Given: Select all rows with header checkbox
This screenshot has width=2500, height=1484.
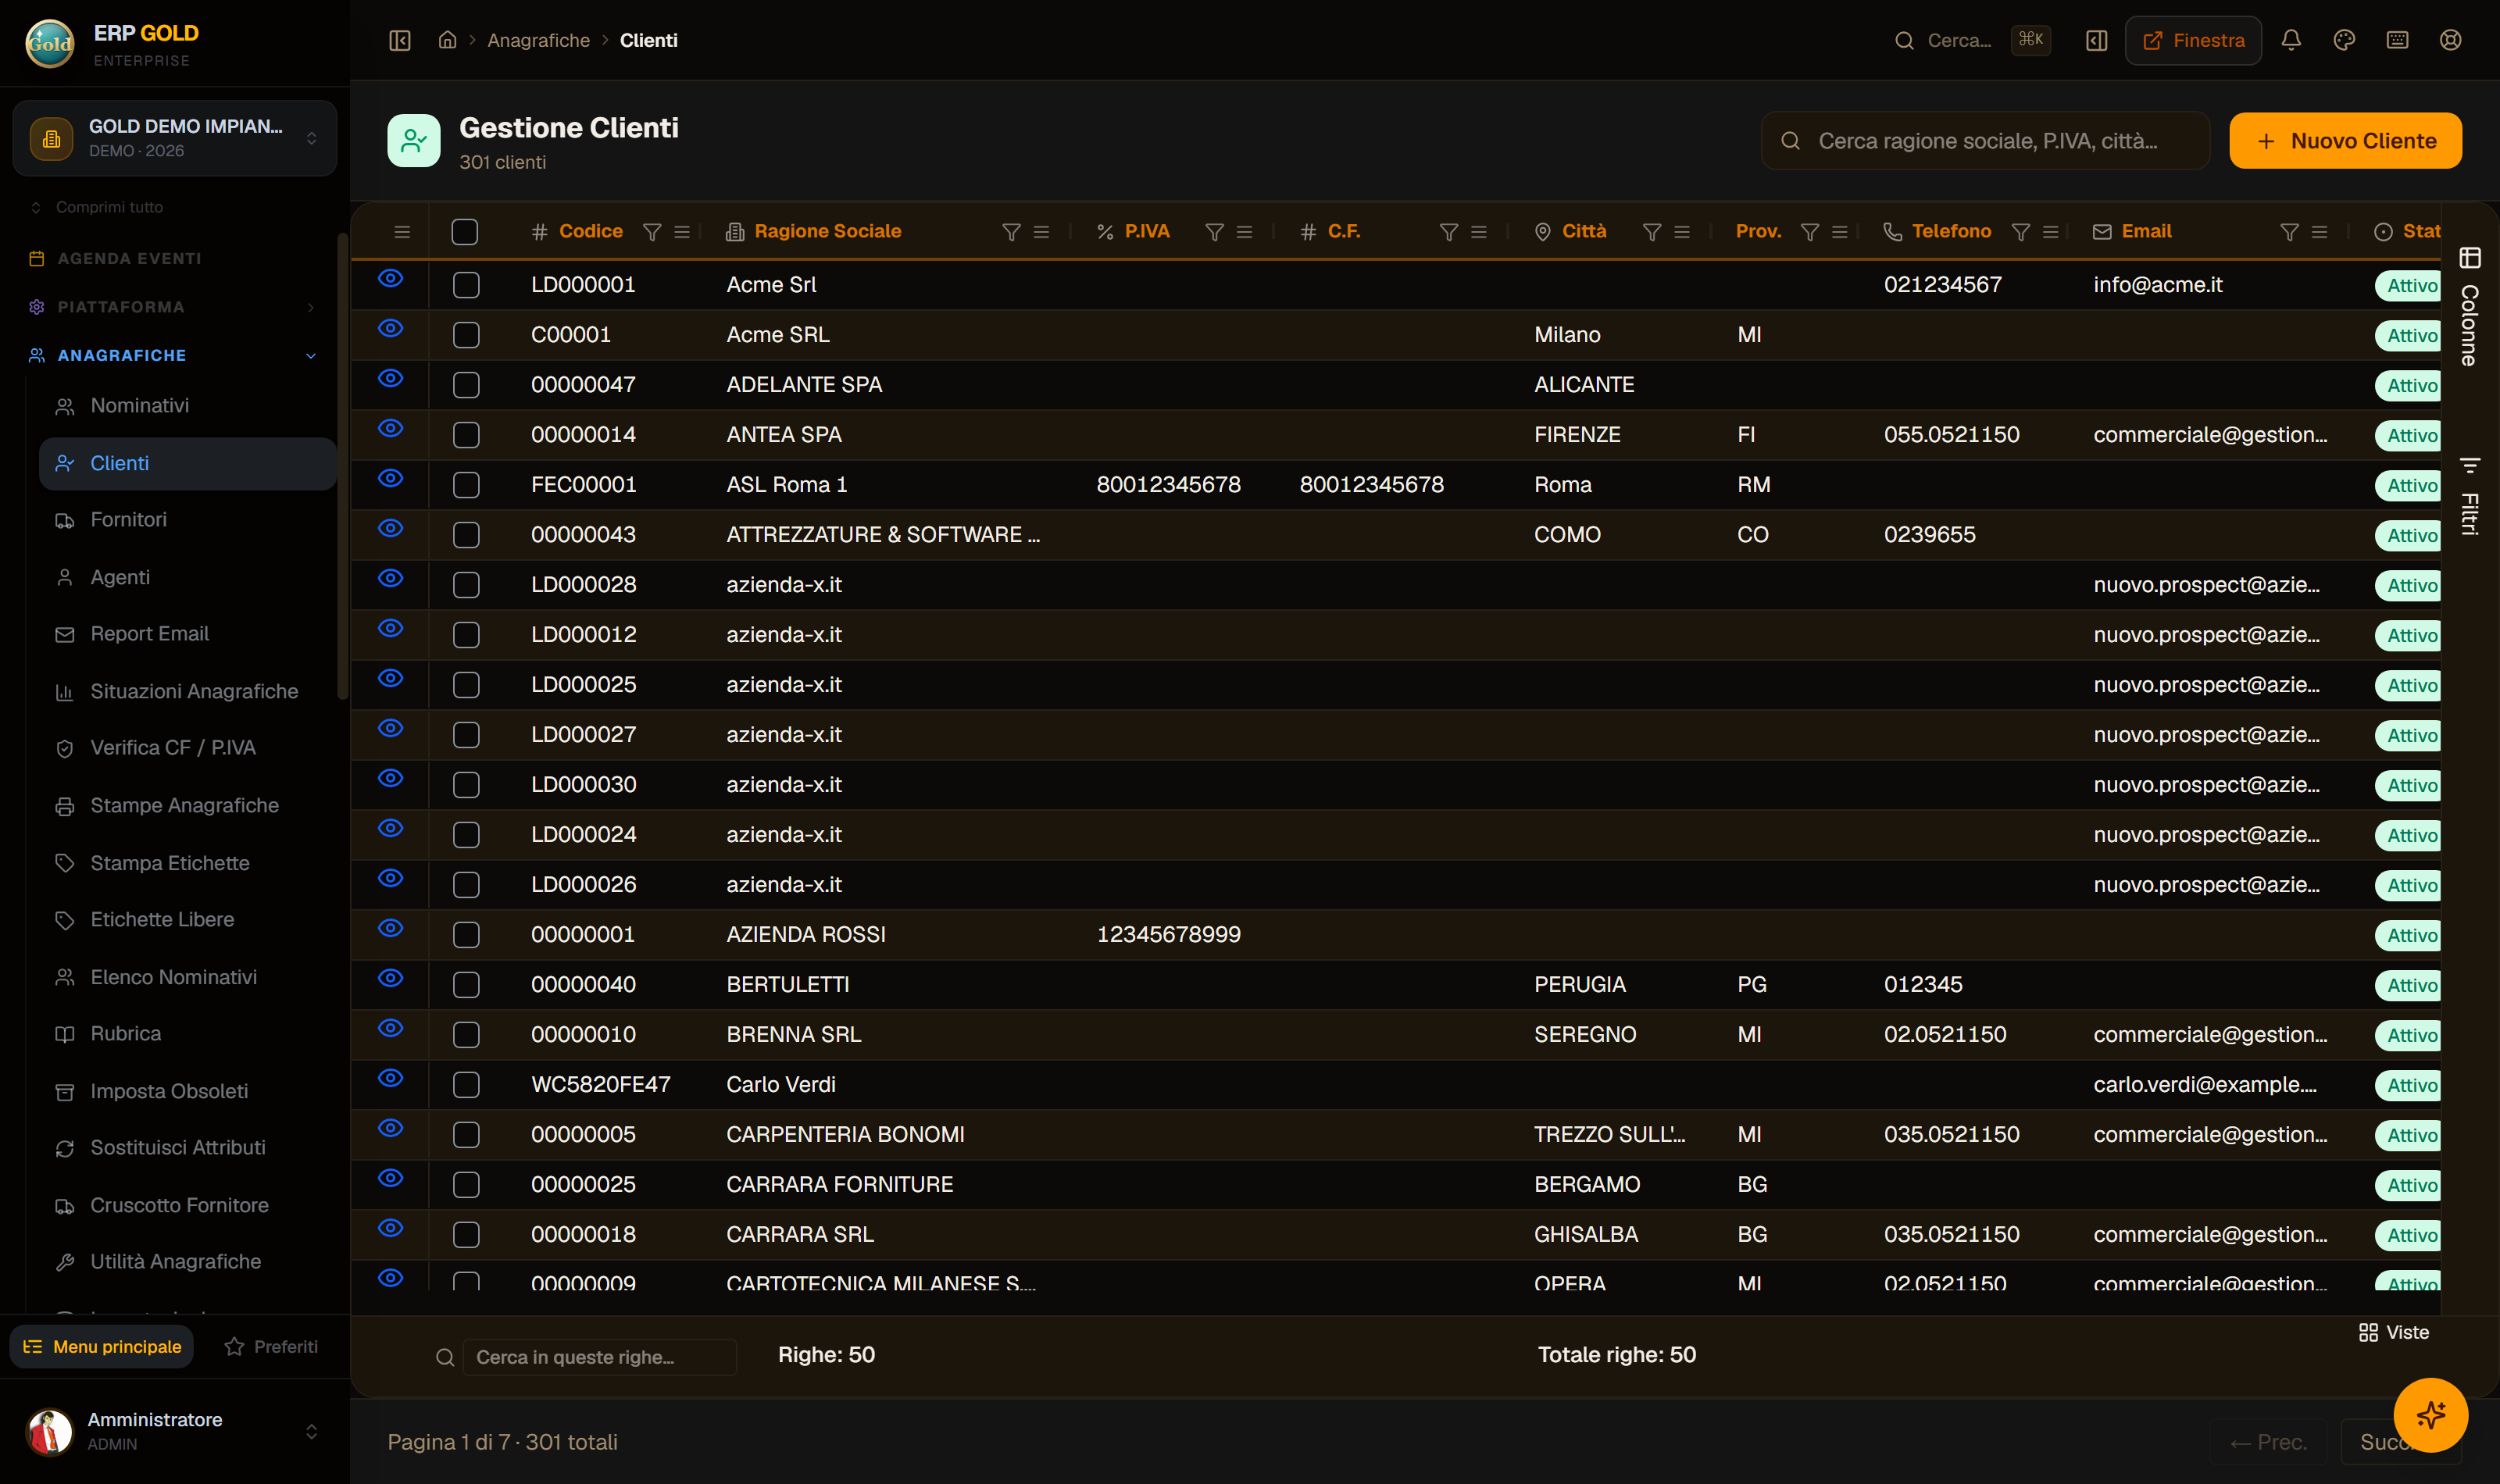Looking at the screenshot, I should coord(465,232).
